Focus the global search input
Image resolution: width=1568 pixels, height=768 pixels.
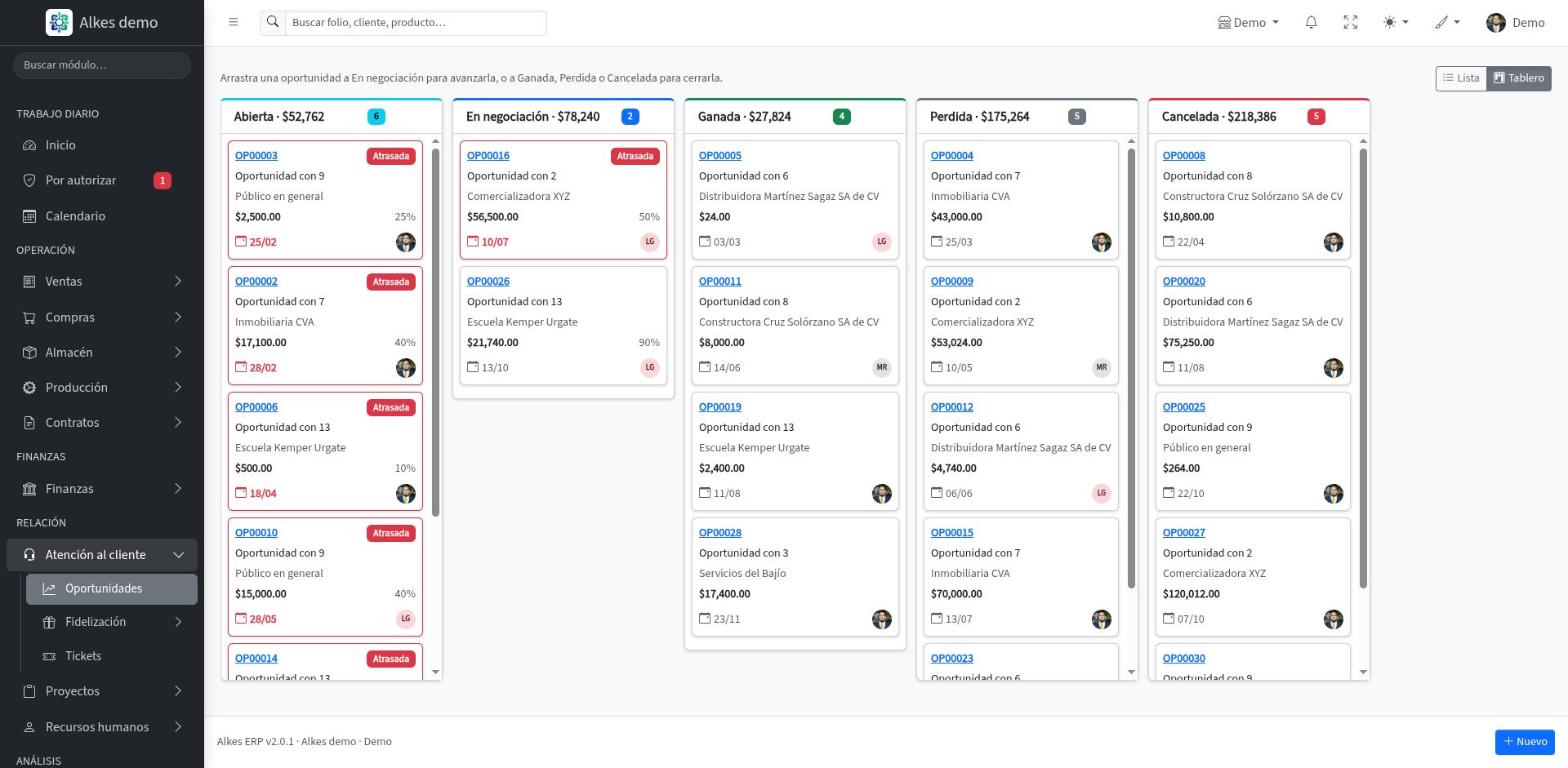416,22
